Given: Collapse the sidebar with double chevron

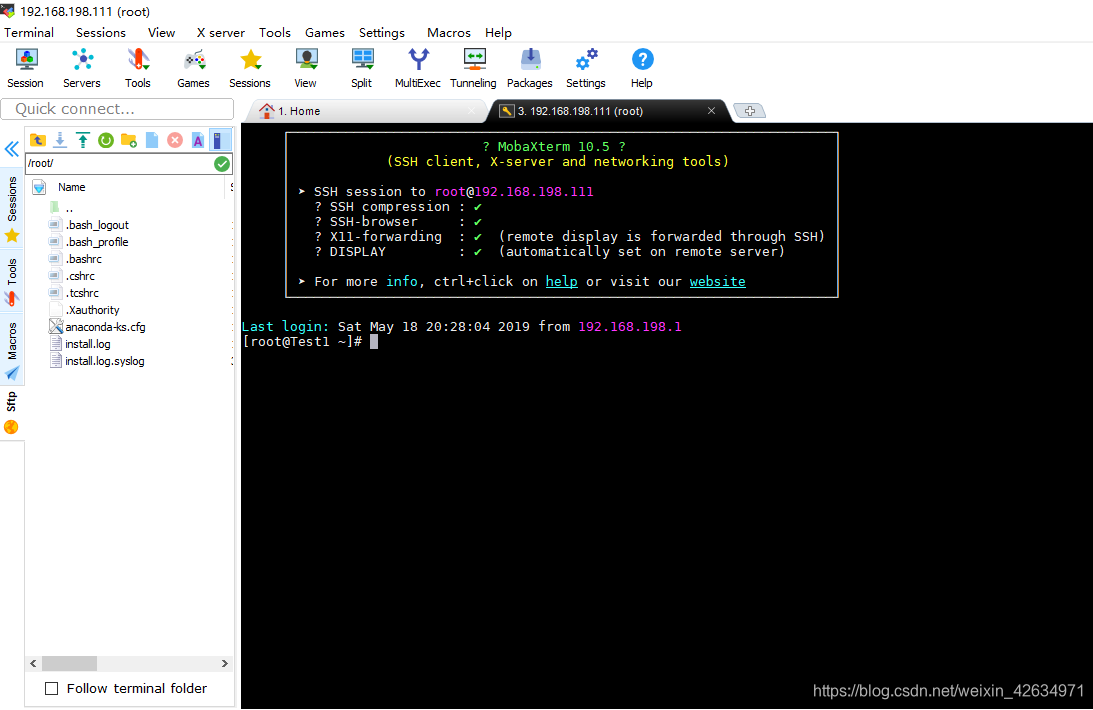Looking at the screenshot, I should click(x=12, y=149).
